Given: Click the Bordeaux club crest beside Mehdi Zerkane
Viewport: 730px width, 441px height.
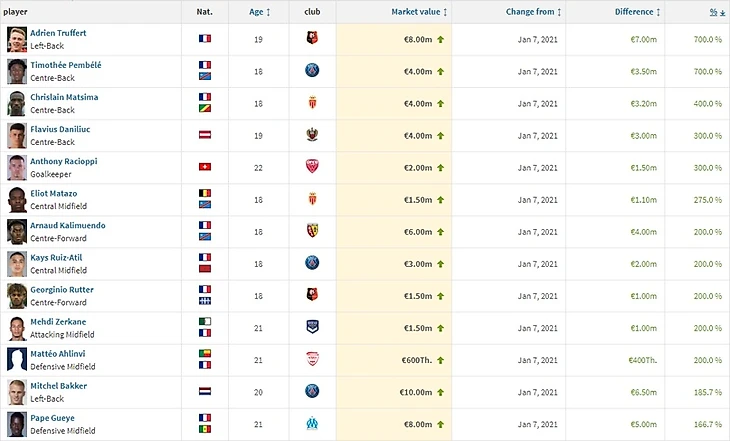Looking at the screenshot, I should click(x=311, y=327).
